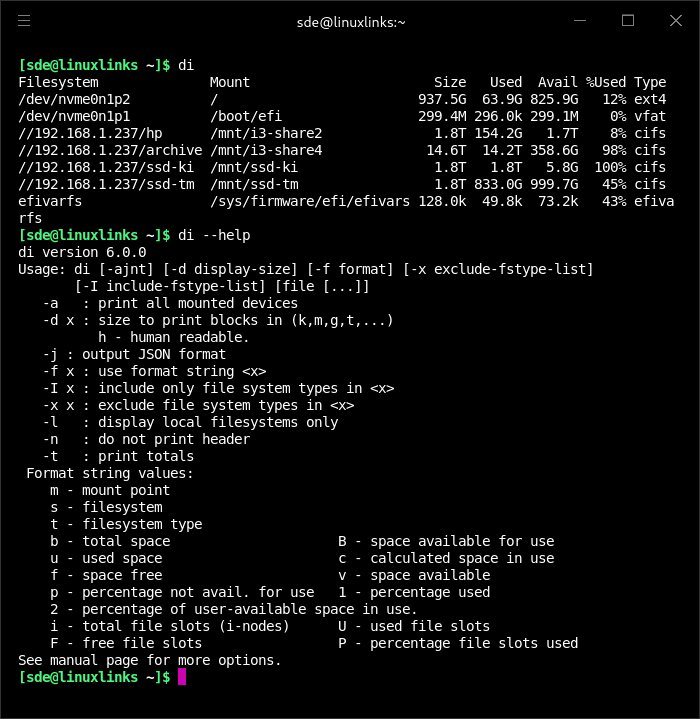Image resolution: width=700 pixels, height=719 pixels.
Task: Open the terminal hamburger menu
Action: click(x=24, y=20)
